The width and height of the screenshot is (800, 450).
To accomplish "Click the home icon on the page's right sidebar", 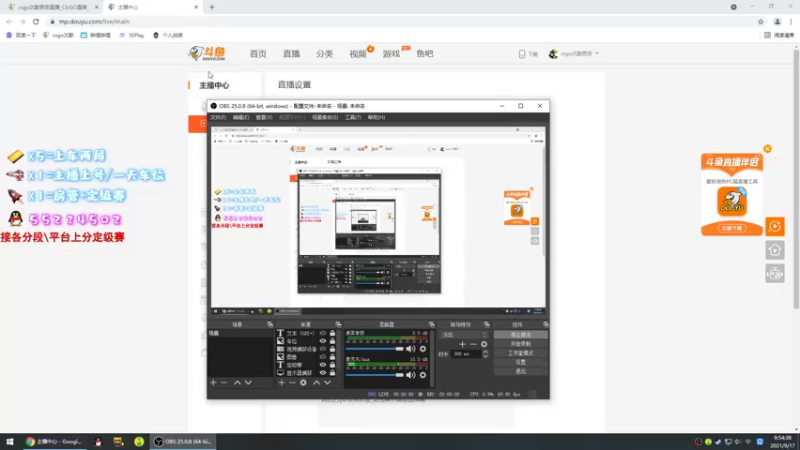I will click(x=774, y=250).
